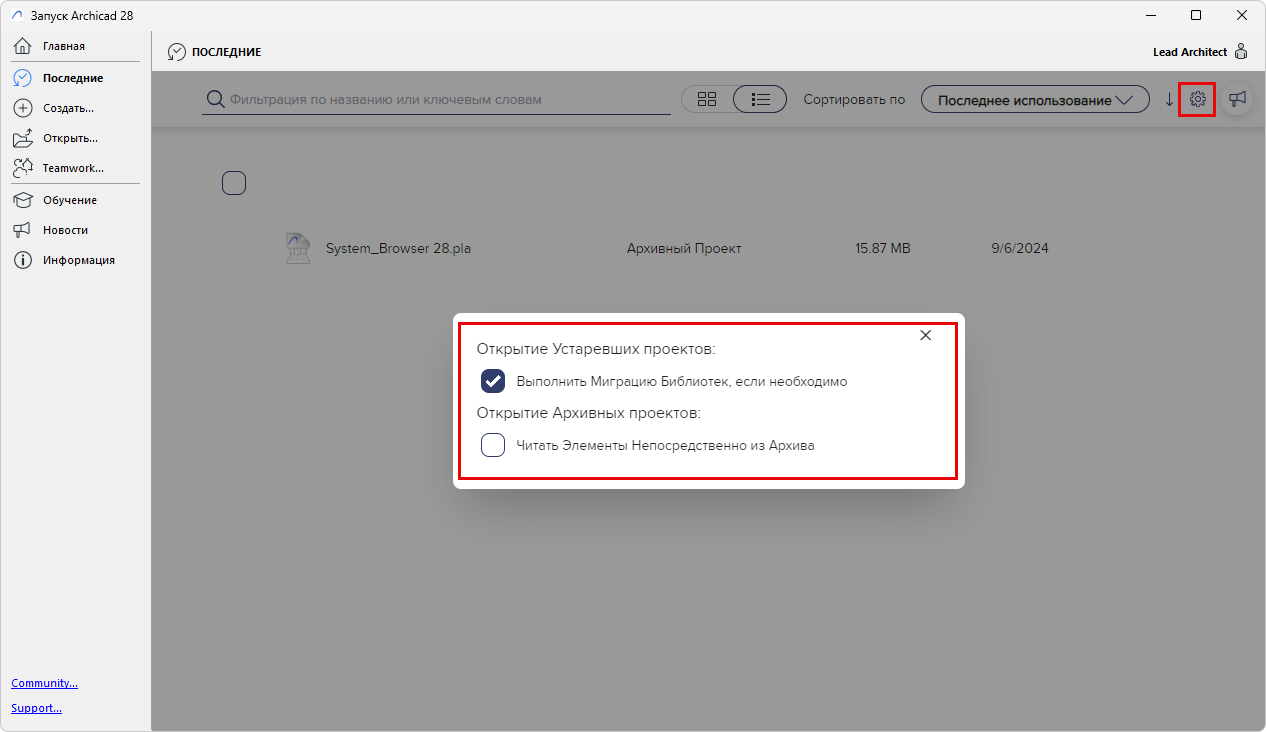Click the Архивный Проект type cell
This screenshot has height=732, width=1266.
pos(684,249)
